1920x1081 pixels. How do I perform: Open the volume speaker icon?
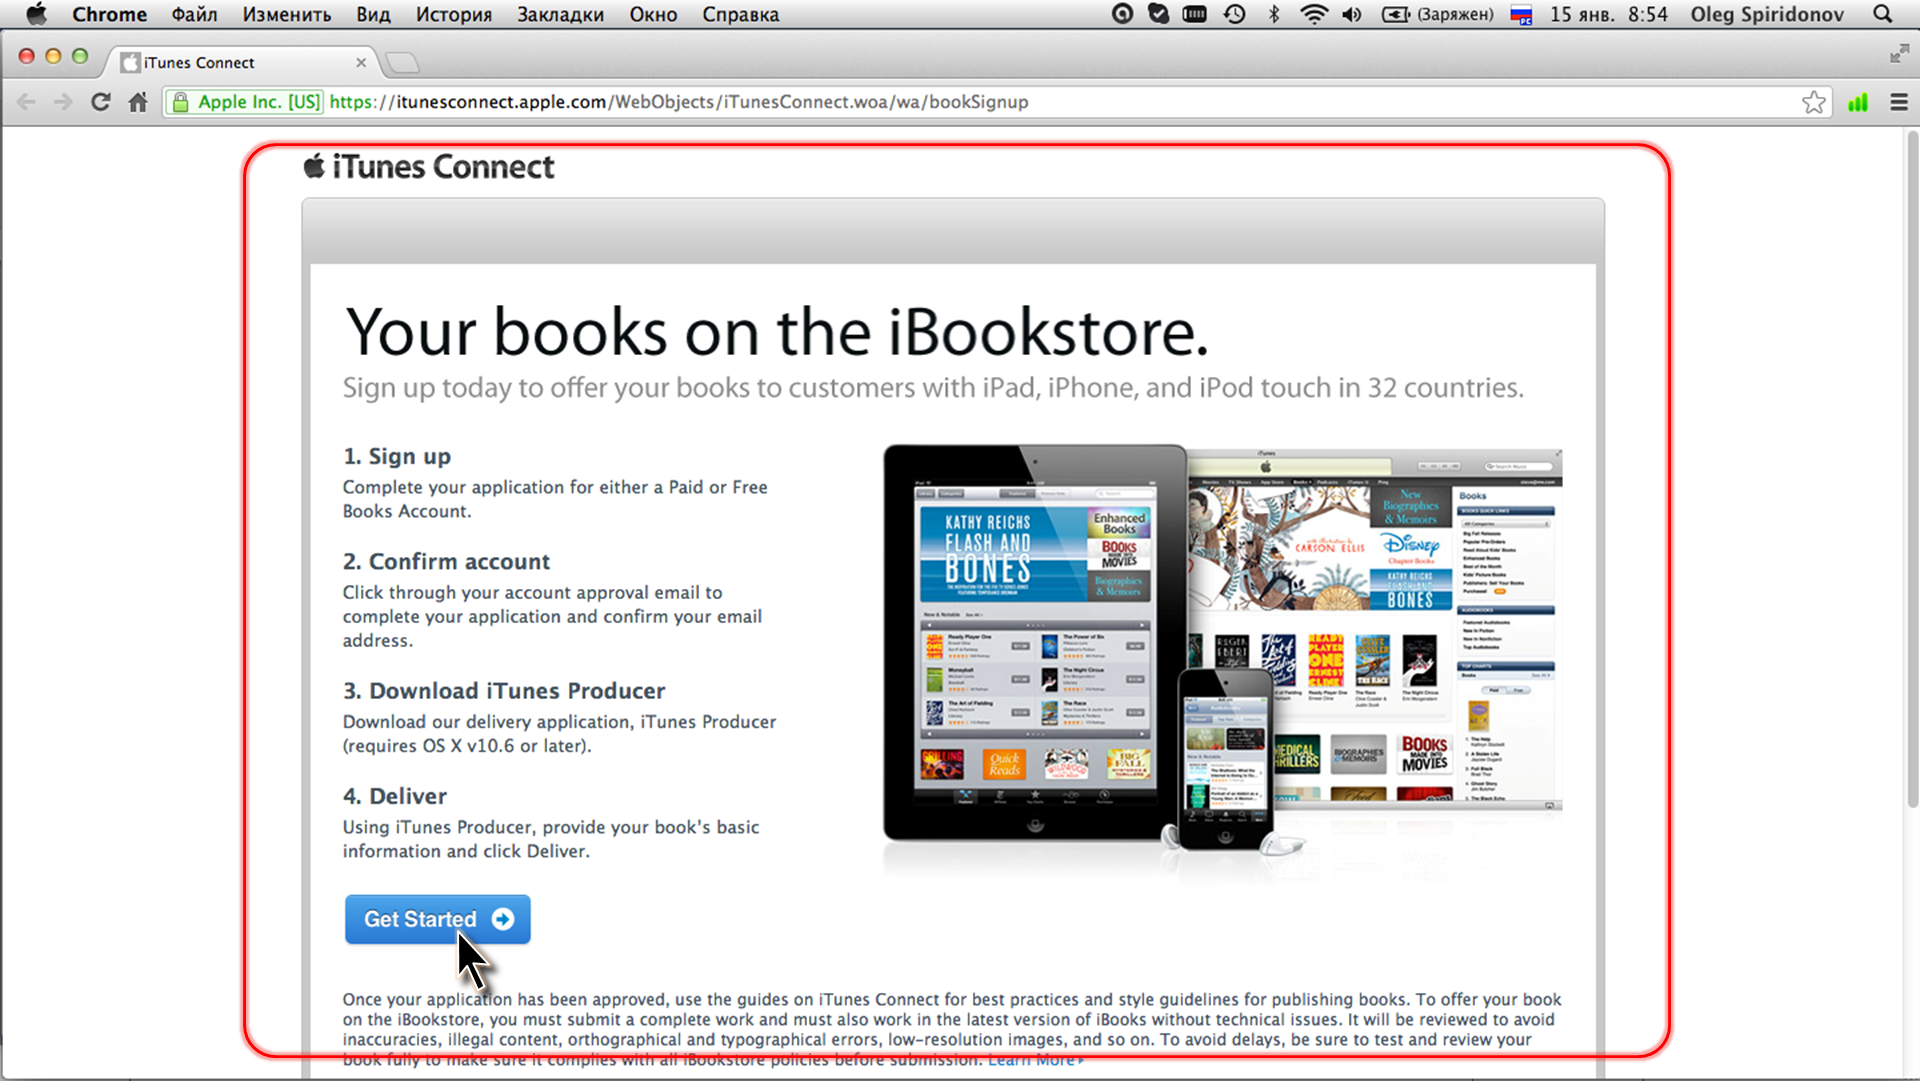pos(1352,14)
